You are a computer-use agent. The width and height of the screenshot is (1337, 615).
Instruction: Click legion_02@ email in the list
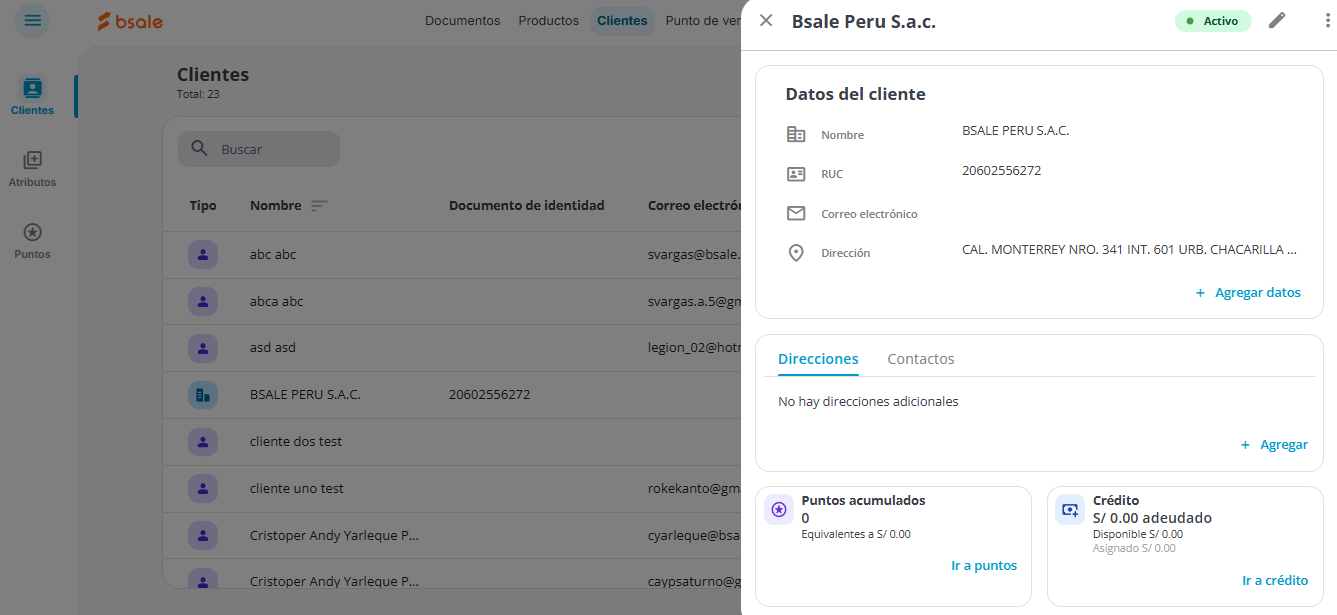click(x=694, y=348)
